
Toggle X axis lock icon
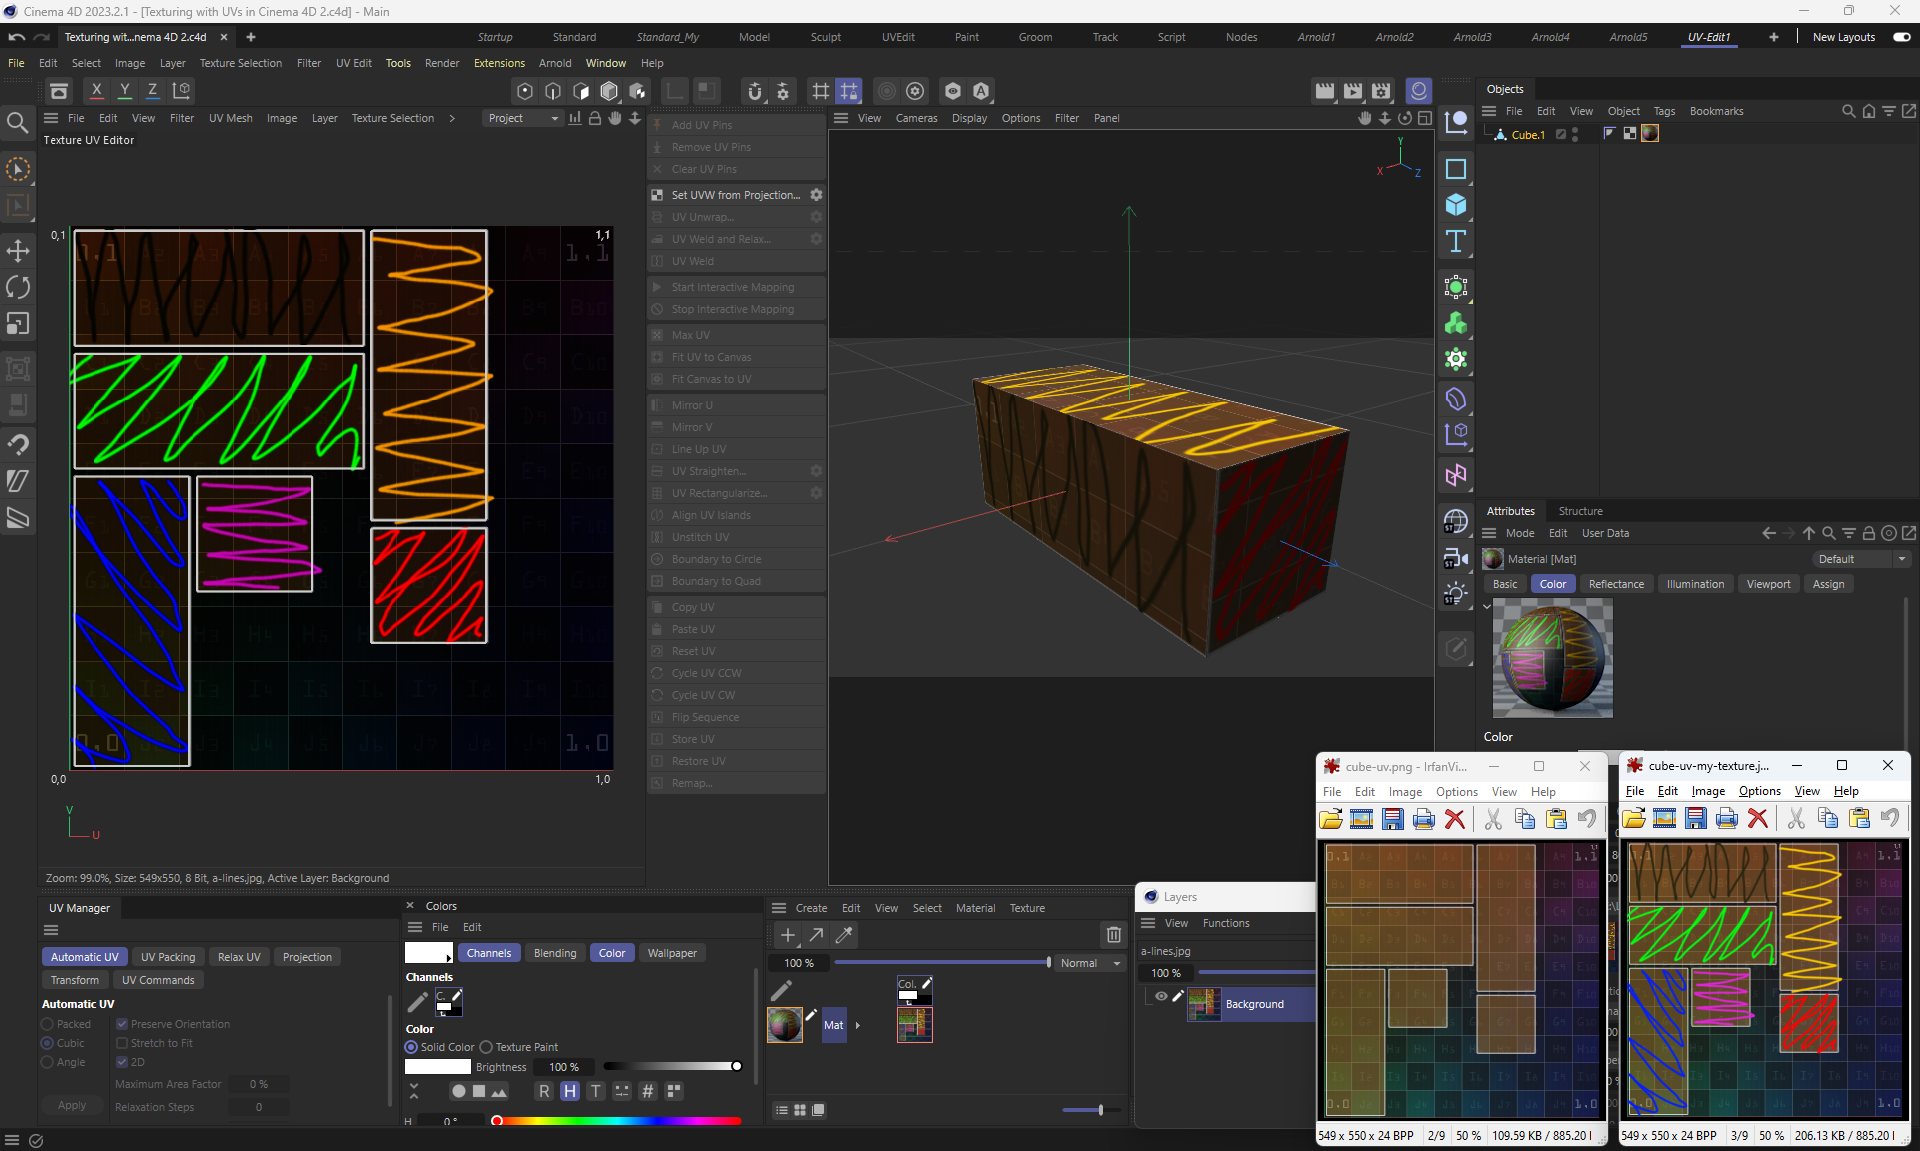97,90
